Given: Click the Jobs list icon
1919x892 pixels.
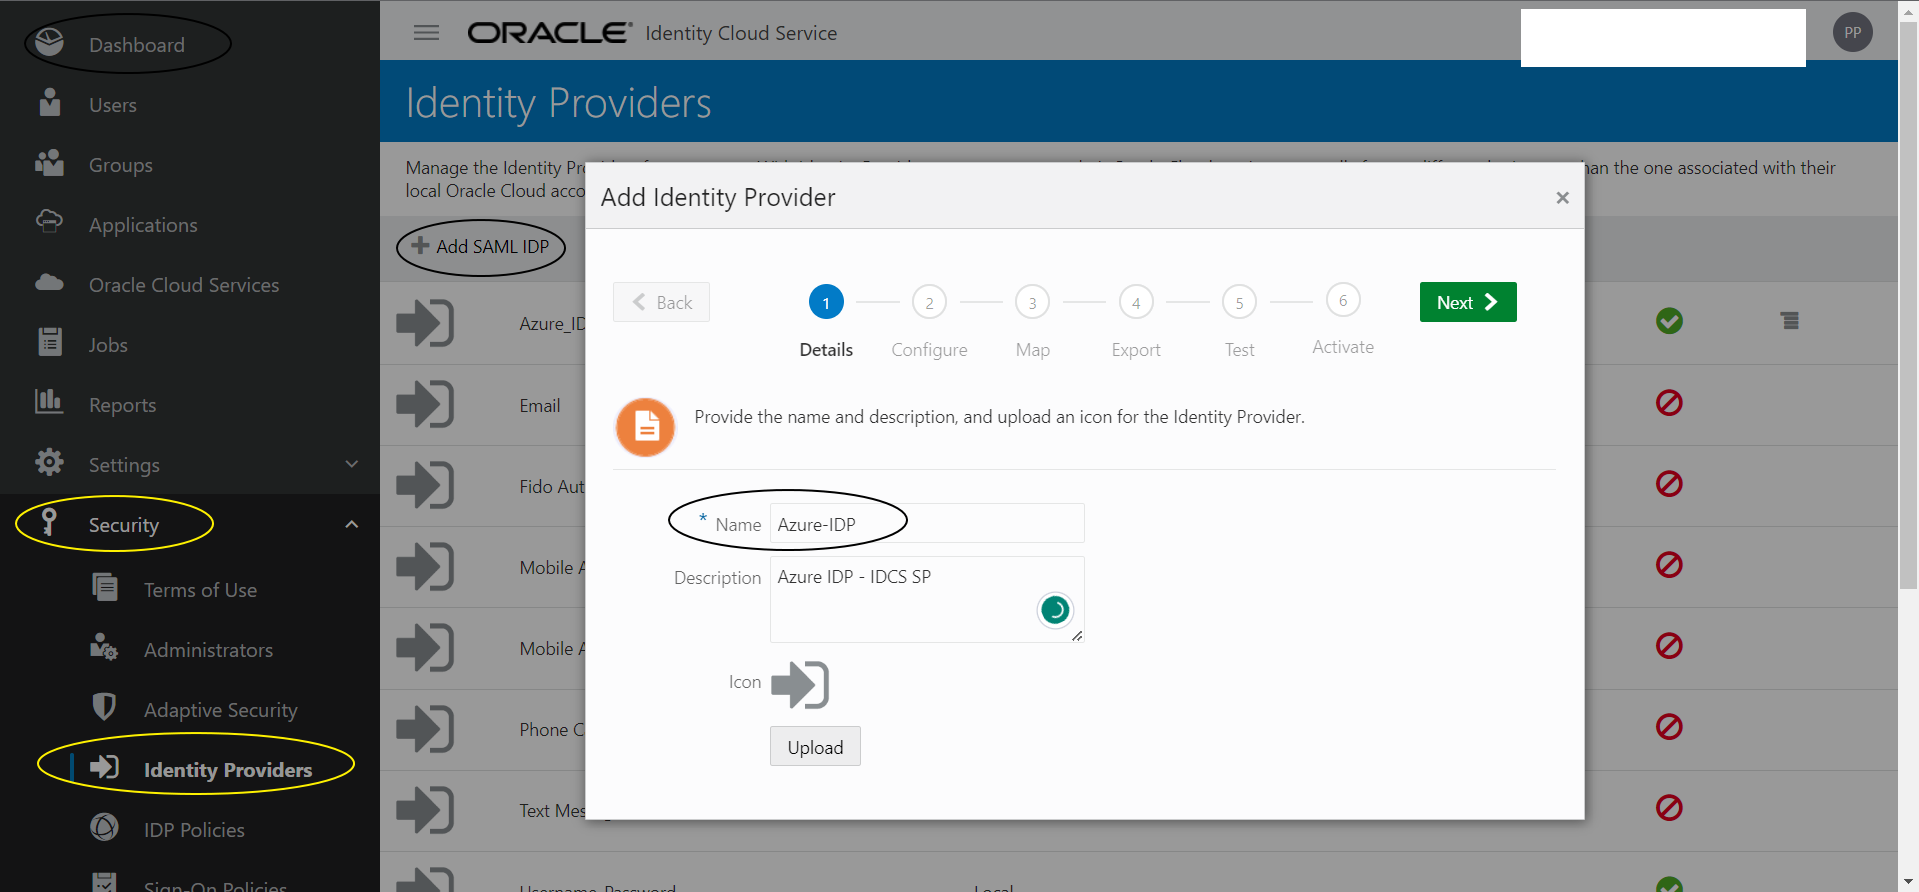Looking at the screenshot, I should click(x=49, y=343).
